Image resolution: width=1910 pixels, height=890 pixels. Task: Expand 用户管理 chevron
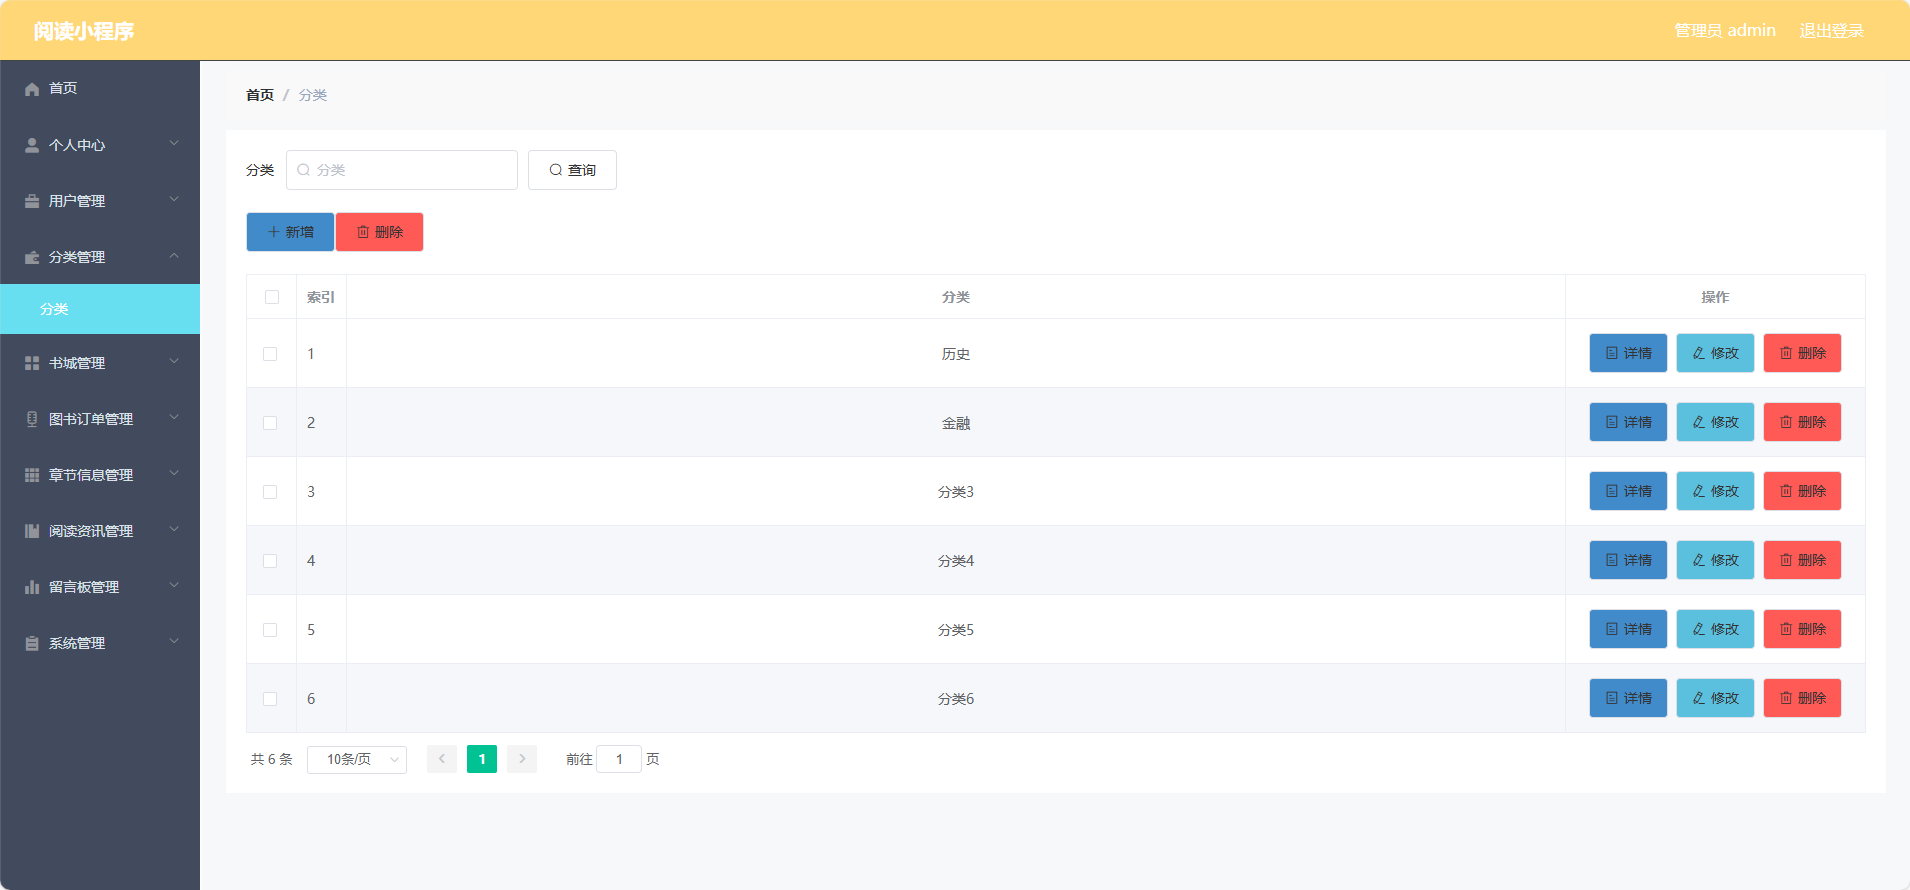click(x=174, y=200)
